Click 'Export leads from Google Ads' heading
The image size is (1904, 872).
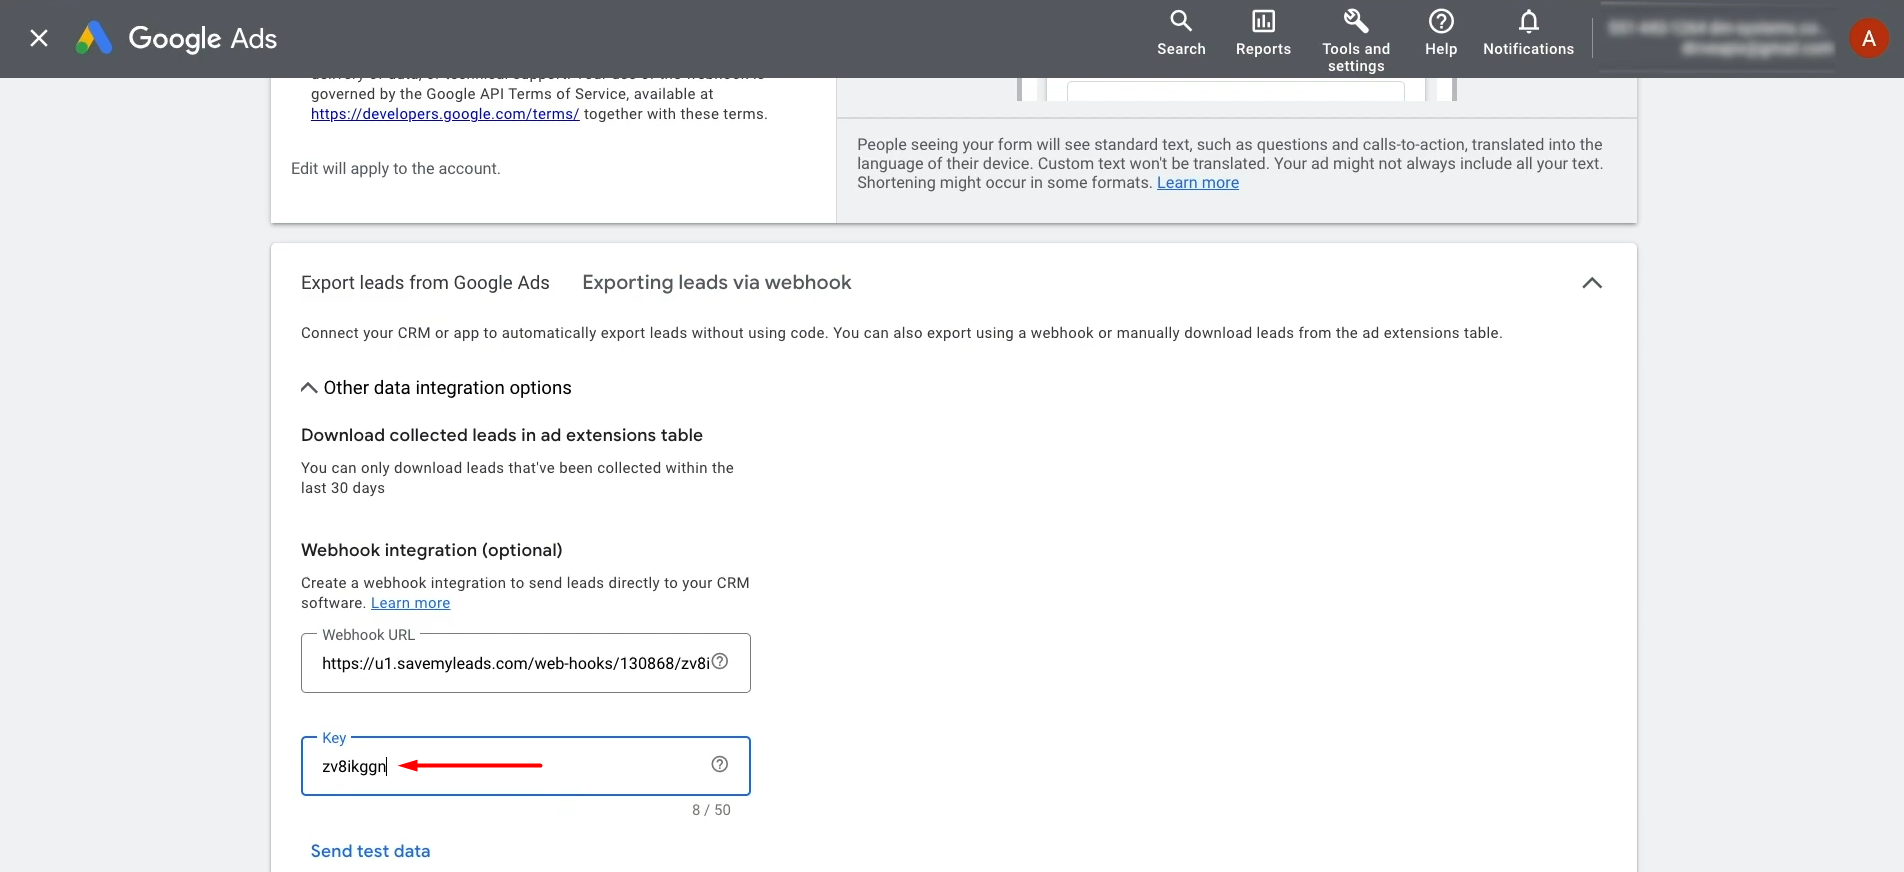425,283
